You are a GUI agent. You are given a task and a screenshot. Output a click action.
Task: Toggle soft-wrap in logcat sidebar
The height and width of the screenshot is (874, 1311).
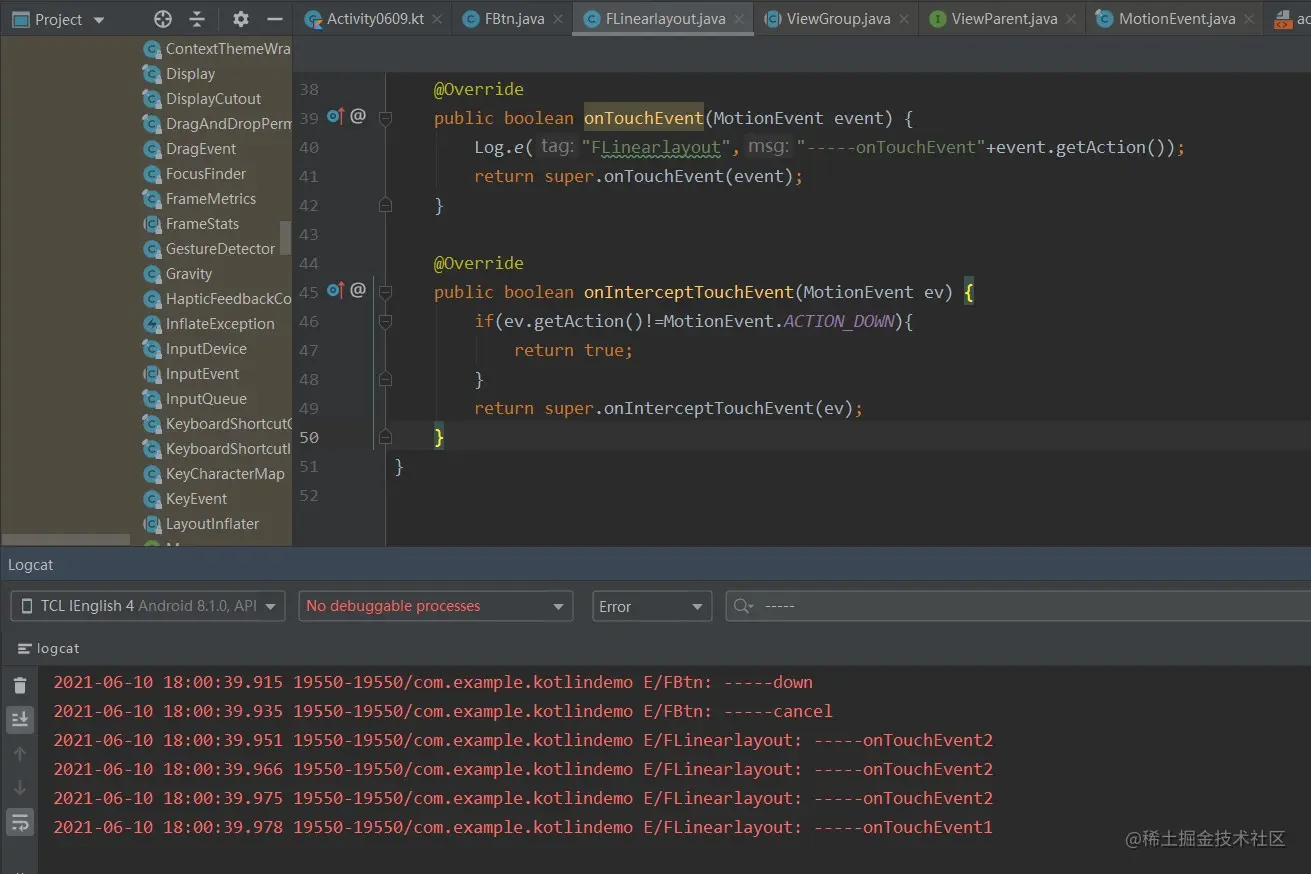(x=20, y=823)
